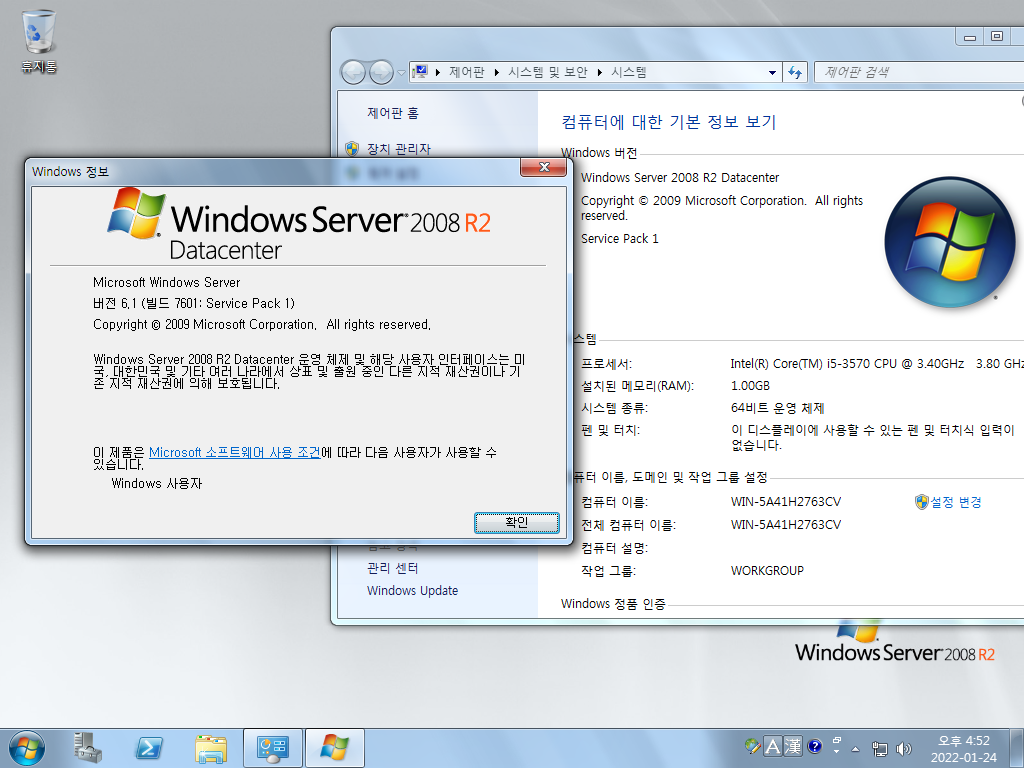Click the Start orb button

point(27,748)
